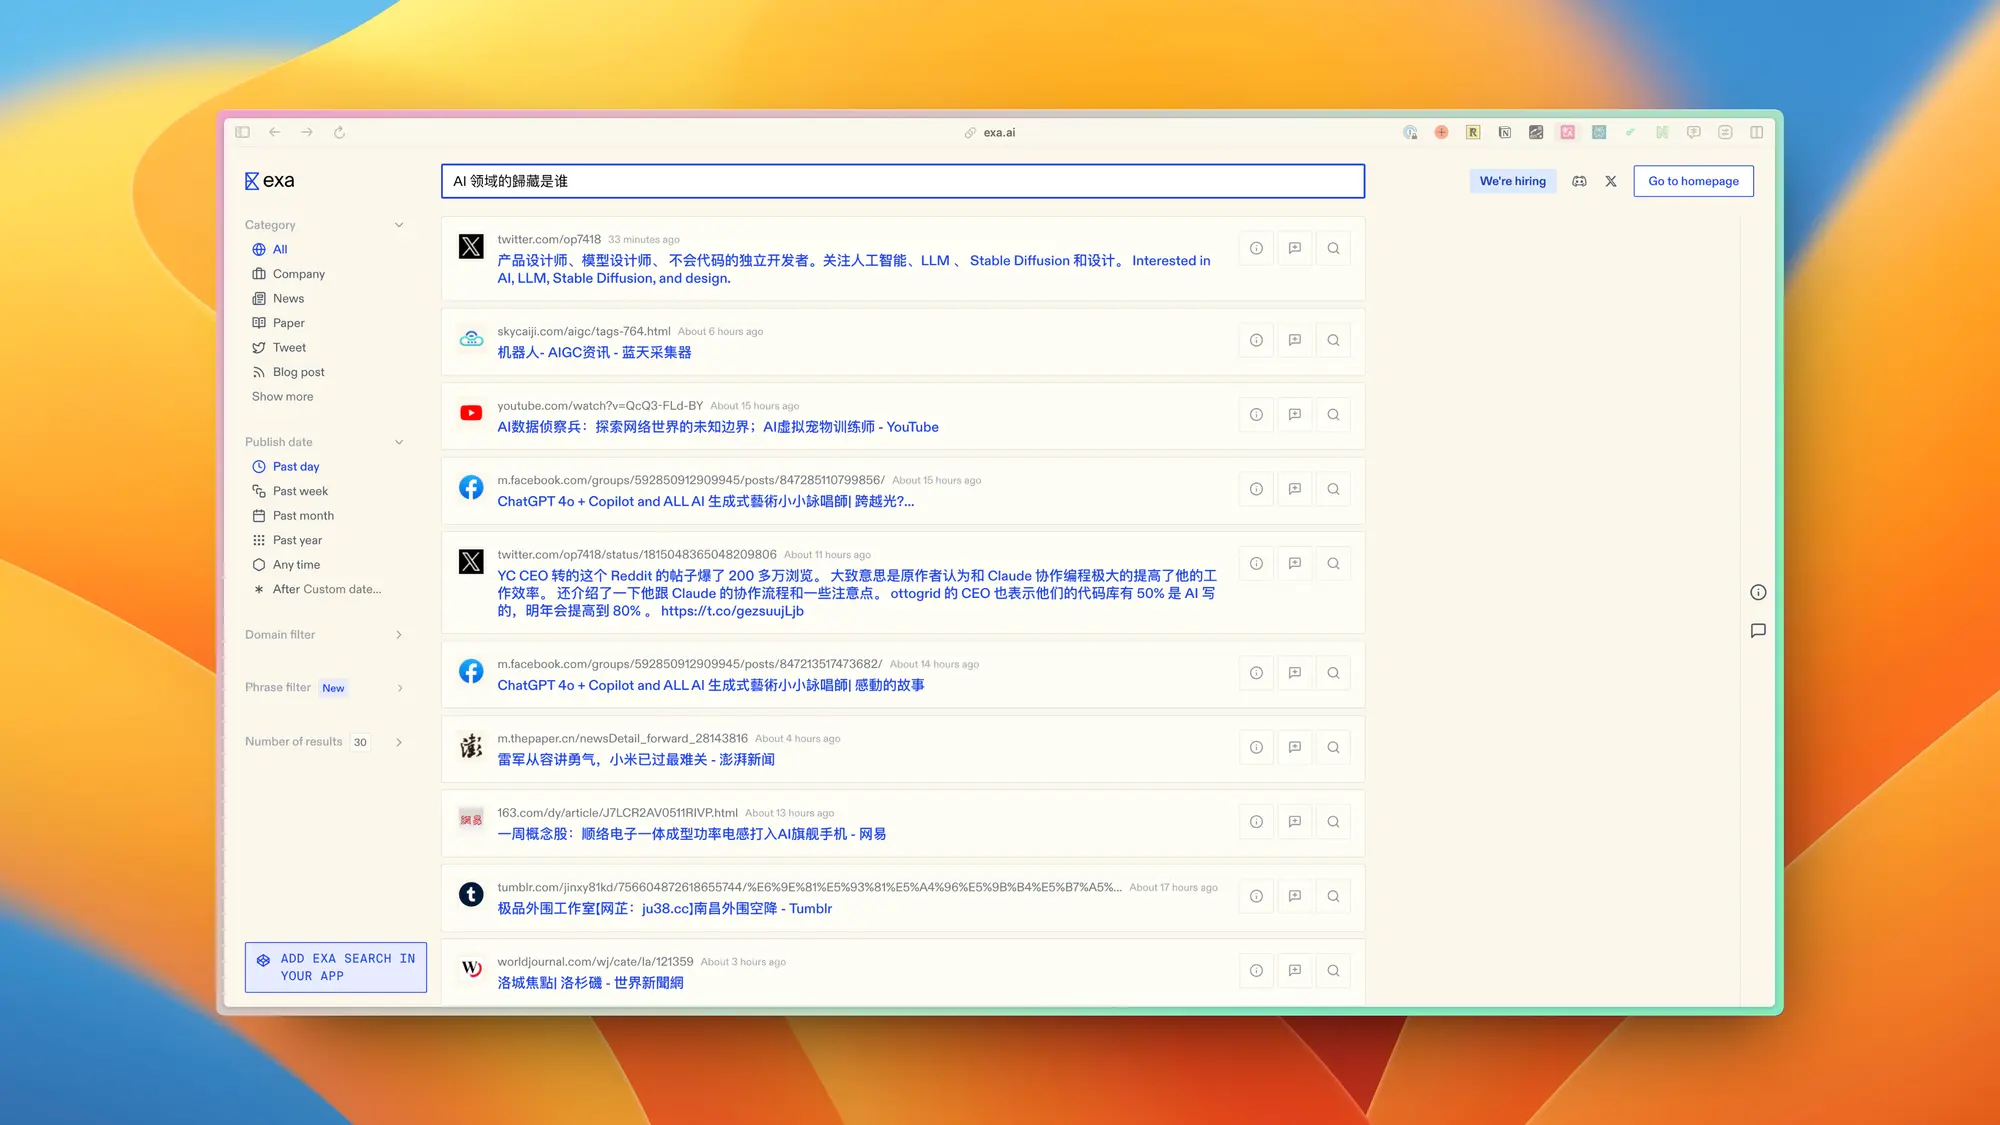Reload the page in the browser toolbar
Image resolution: width=2000 pixels, height=1125 pixels.
point(339,131)
